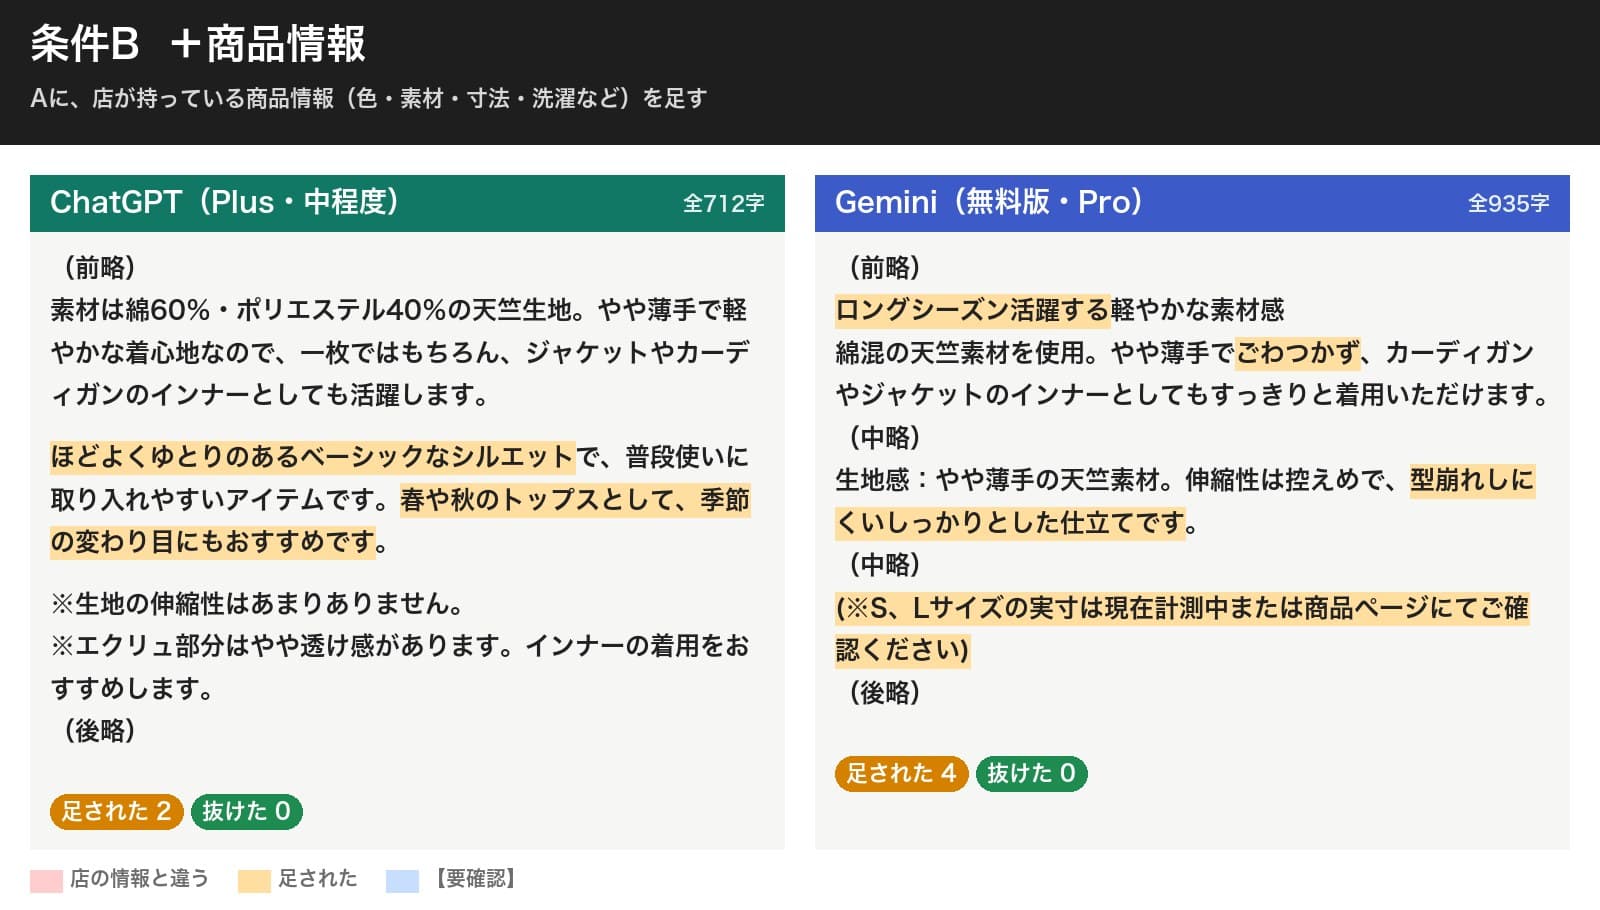The width and height of the screenshot is (1600, 910).
Task: Click （前略） in the Gemini panel
Action: (885, 267)
